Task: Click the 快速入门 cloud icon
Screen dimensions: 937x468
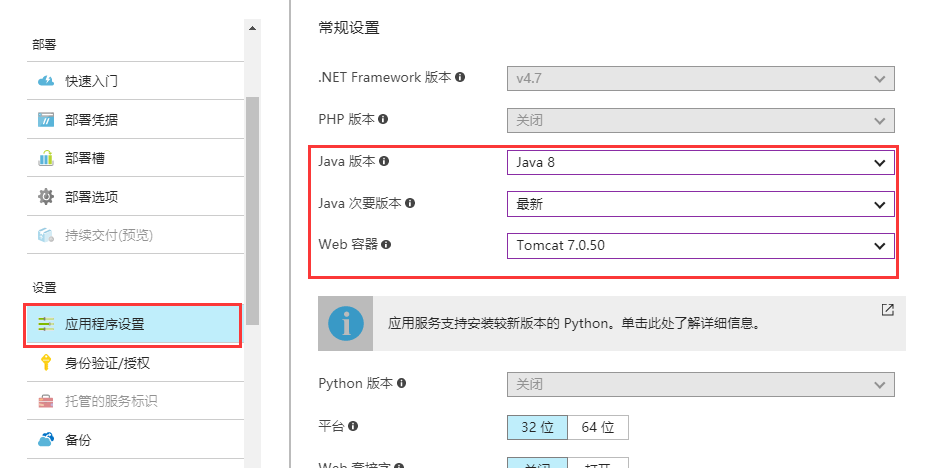Action: pos(45,81)
